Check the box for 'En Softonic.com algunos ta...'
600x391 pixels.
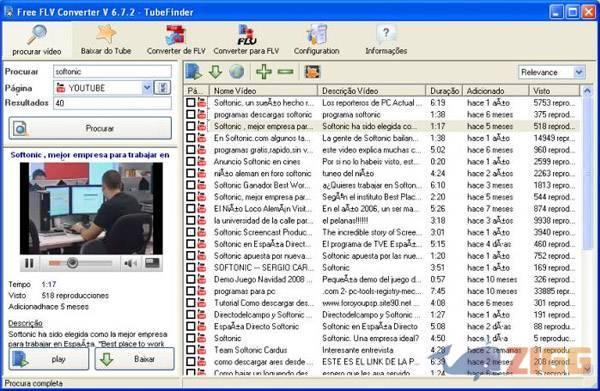tap(191, 138)
